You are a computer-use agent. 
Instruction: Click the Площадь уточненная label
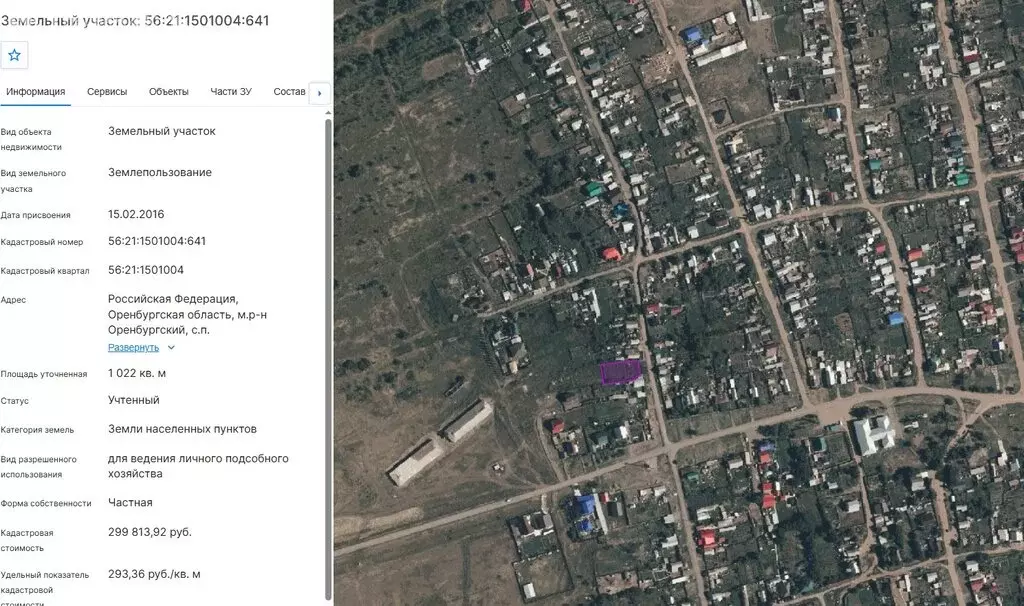44,374
